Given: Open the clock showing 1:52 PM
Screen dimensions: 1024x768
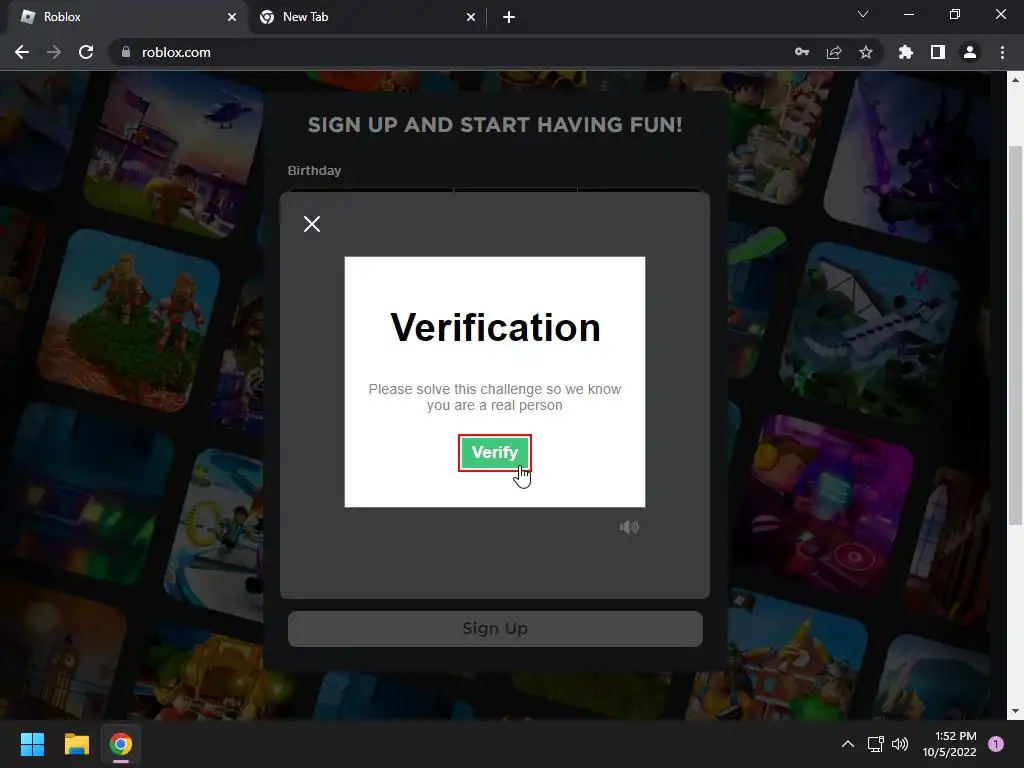Looking at the screenshot, I should pos(949,744).
